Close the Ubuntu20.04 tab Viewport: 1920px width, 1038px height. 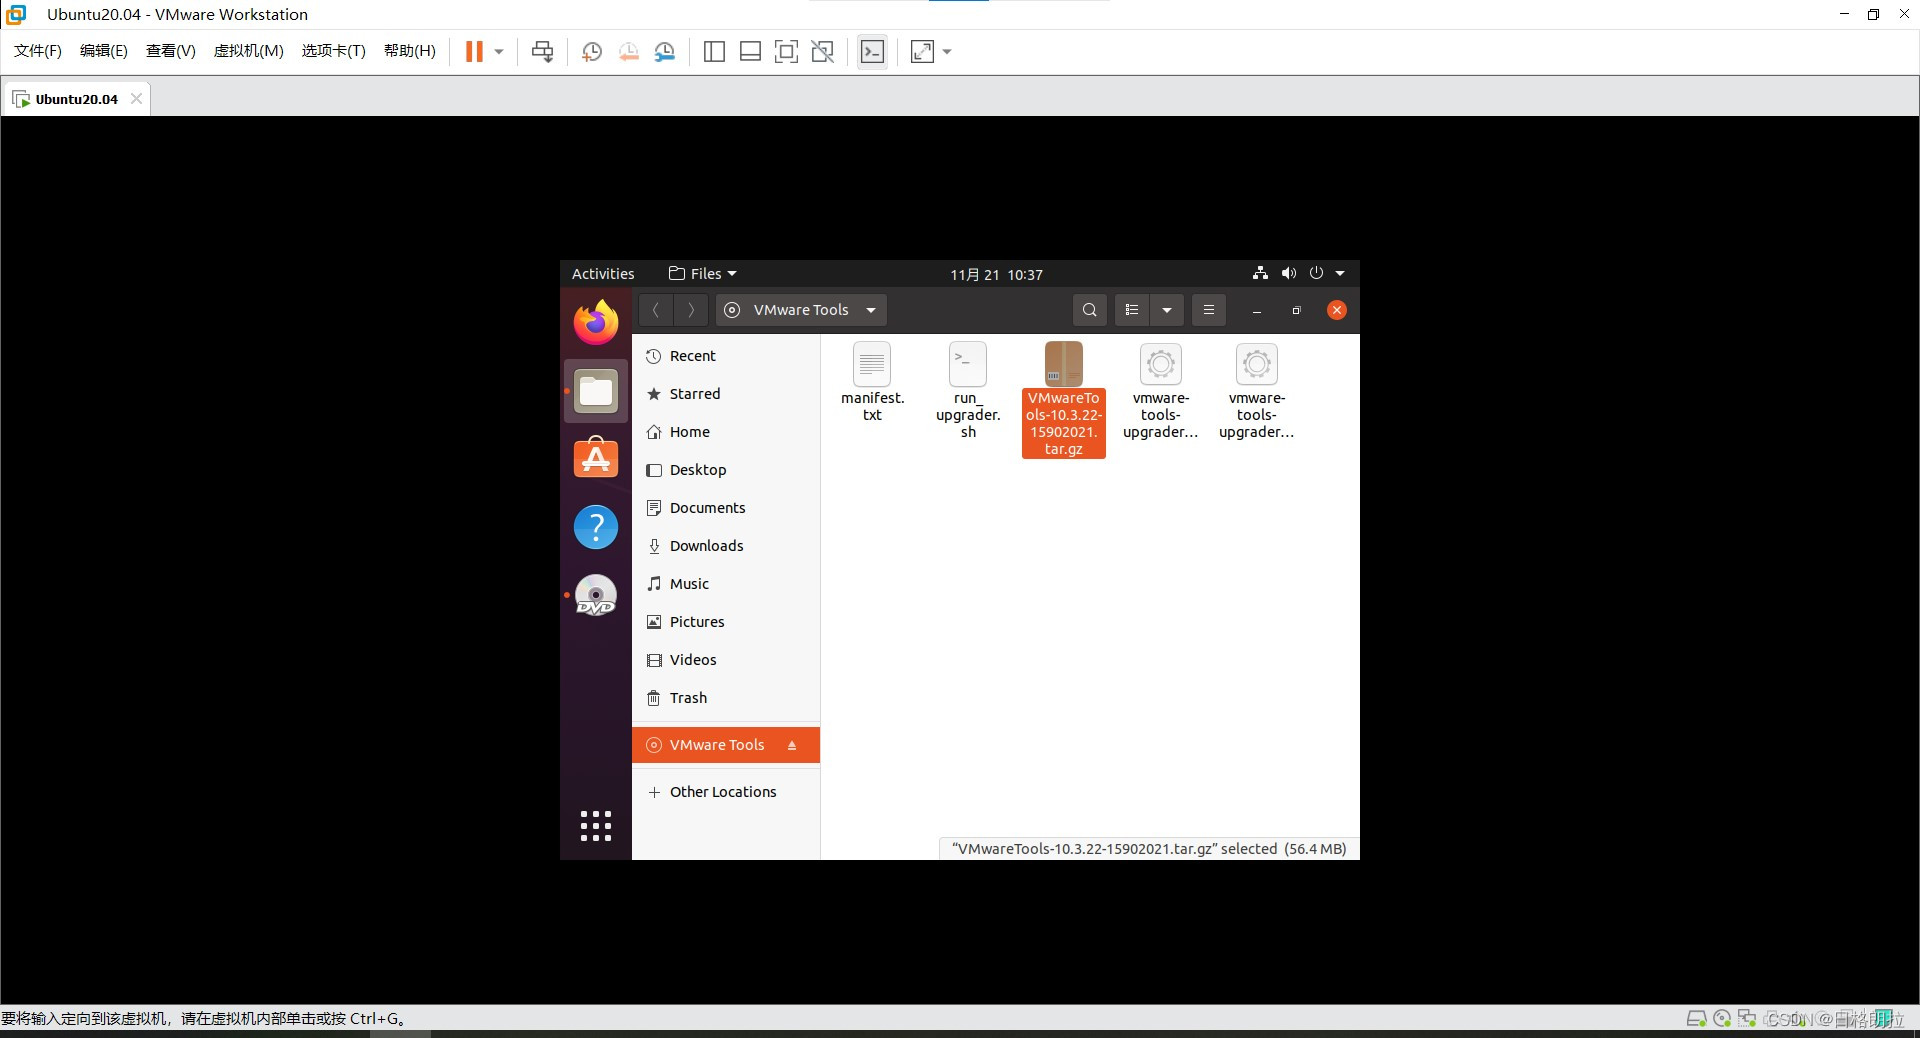[136, 99]
